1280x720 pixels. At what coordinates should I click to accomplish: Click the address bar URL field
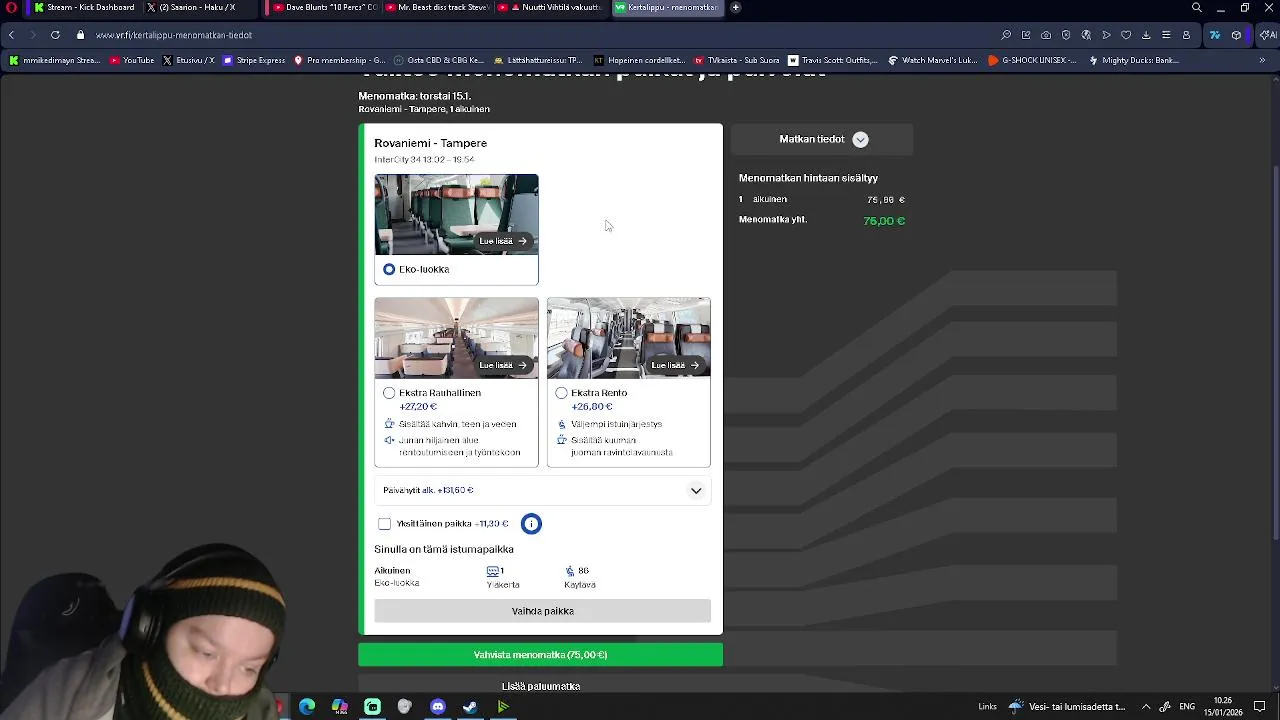point(540,35)
